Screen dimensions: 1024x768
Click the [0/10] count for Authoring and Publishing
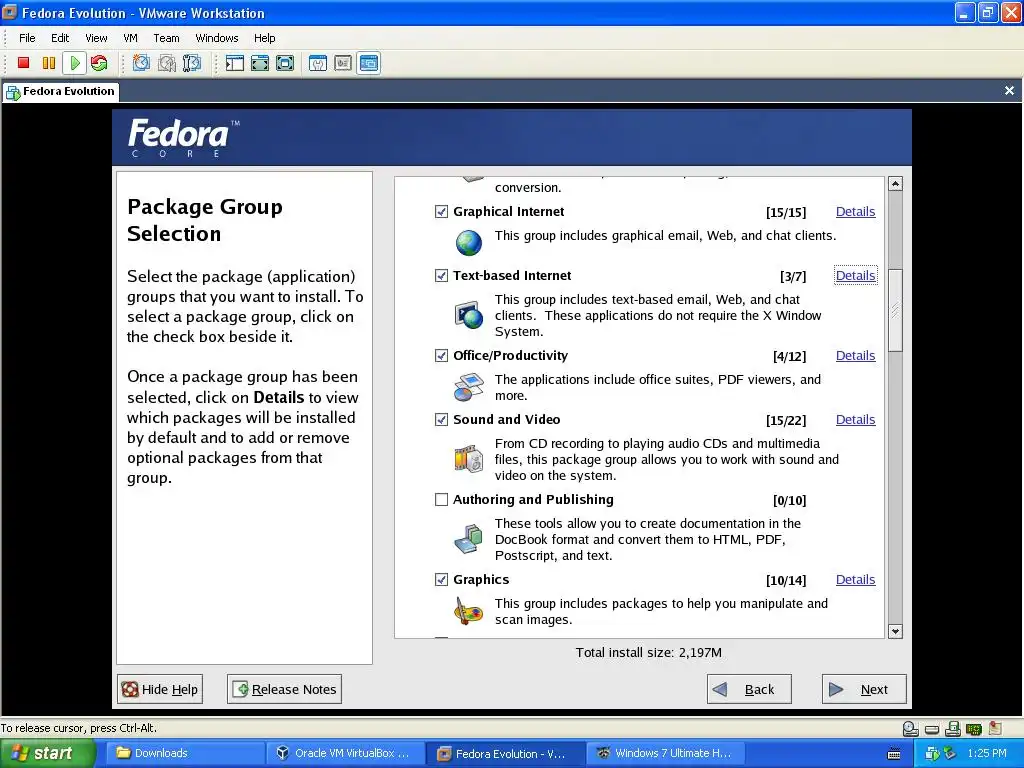click(x=790, y=500)
